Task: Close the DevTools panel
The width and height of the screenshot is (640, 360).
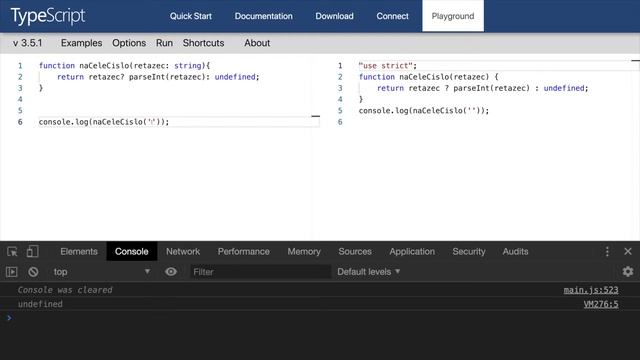Action: tap(628, 251)
